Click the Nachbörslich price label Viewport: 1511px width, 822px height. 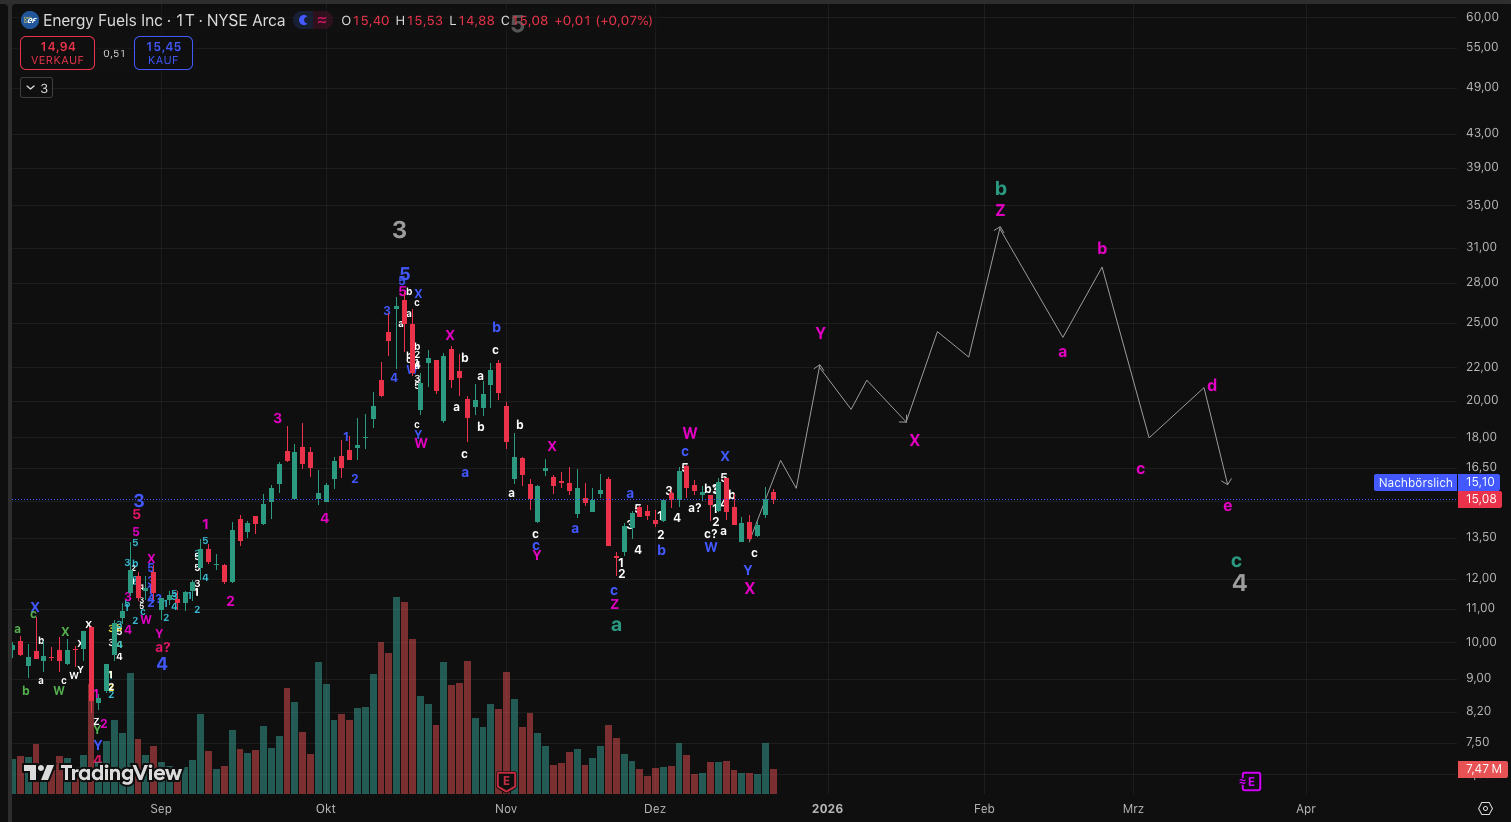[x=1414, y=483]
